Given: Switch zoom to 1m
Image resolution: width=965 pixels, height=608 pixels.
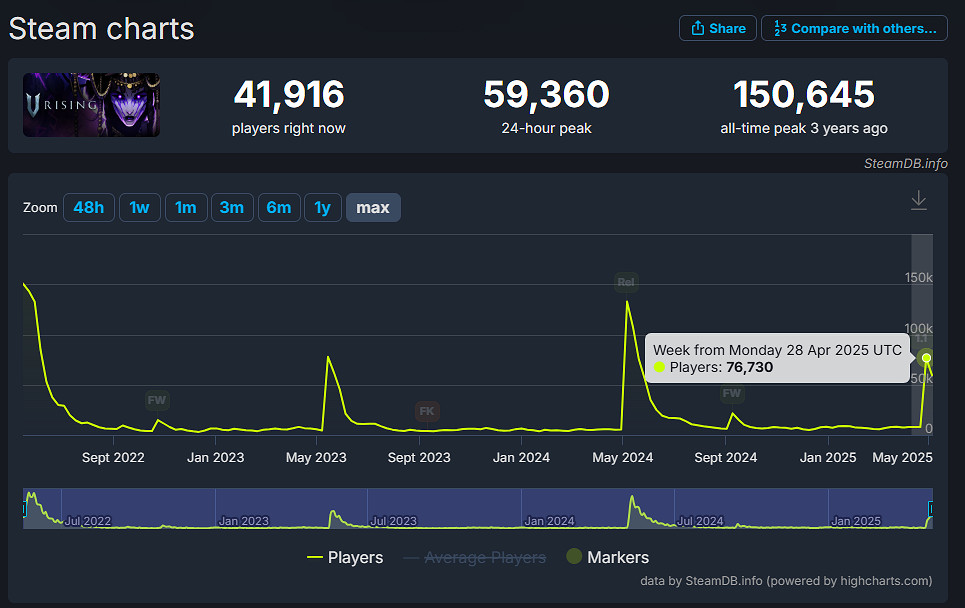Looking at the screenshot, I should pyautogui.click(x=185, y=207).
